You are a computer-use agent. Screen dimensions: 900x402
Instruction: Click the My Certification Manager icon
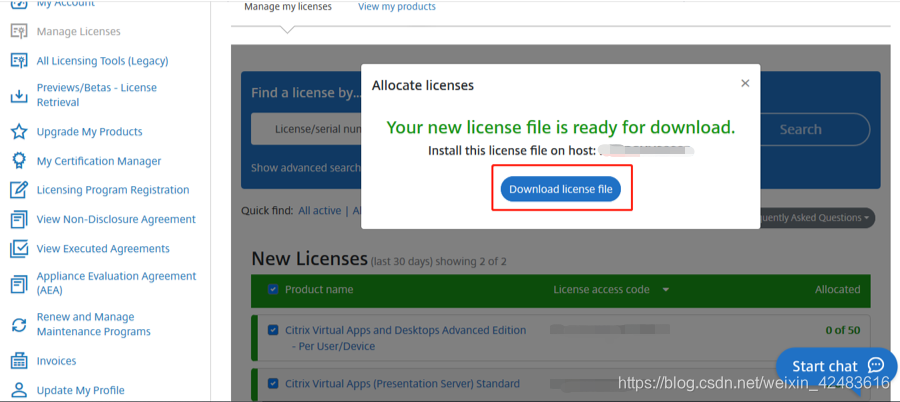tap(18, 161)
